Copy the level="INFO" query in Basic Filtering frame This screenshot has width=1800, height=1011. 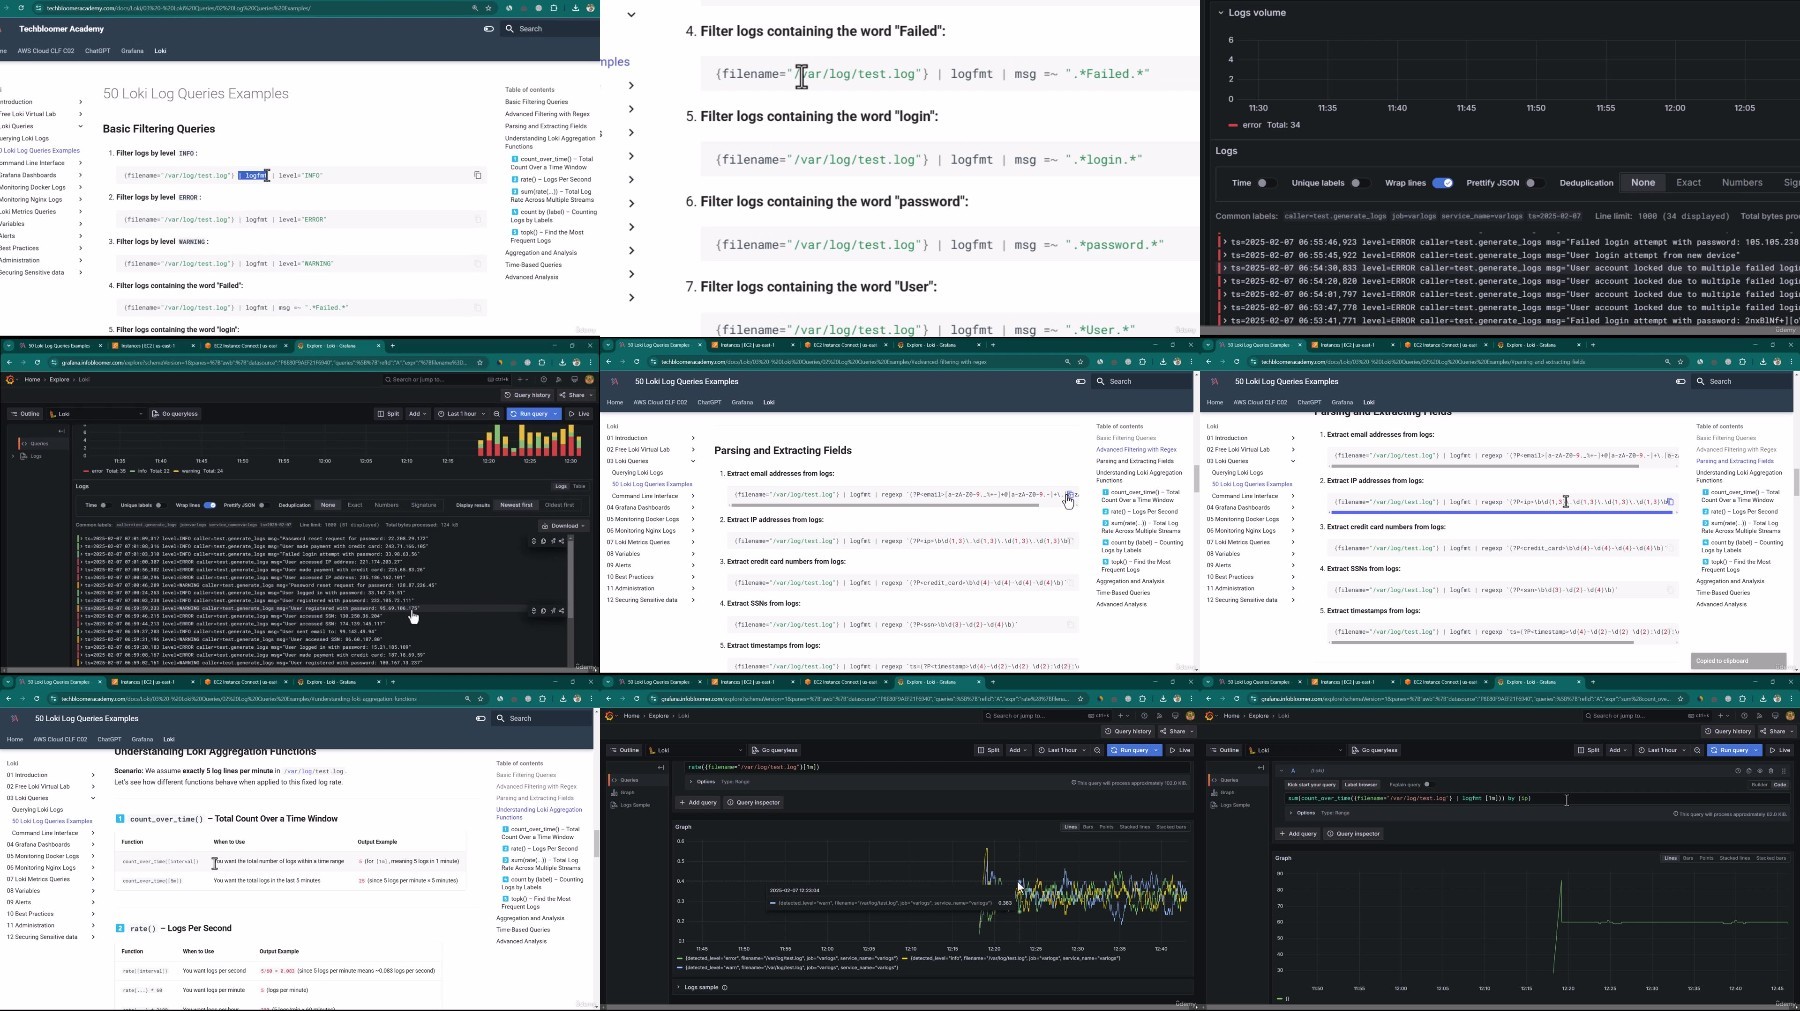(x=477, y=175)
